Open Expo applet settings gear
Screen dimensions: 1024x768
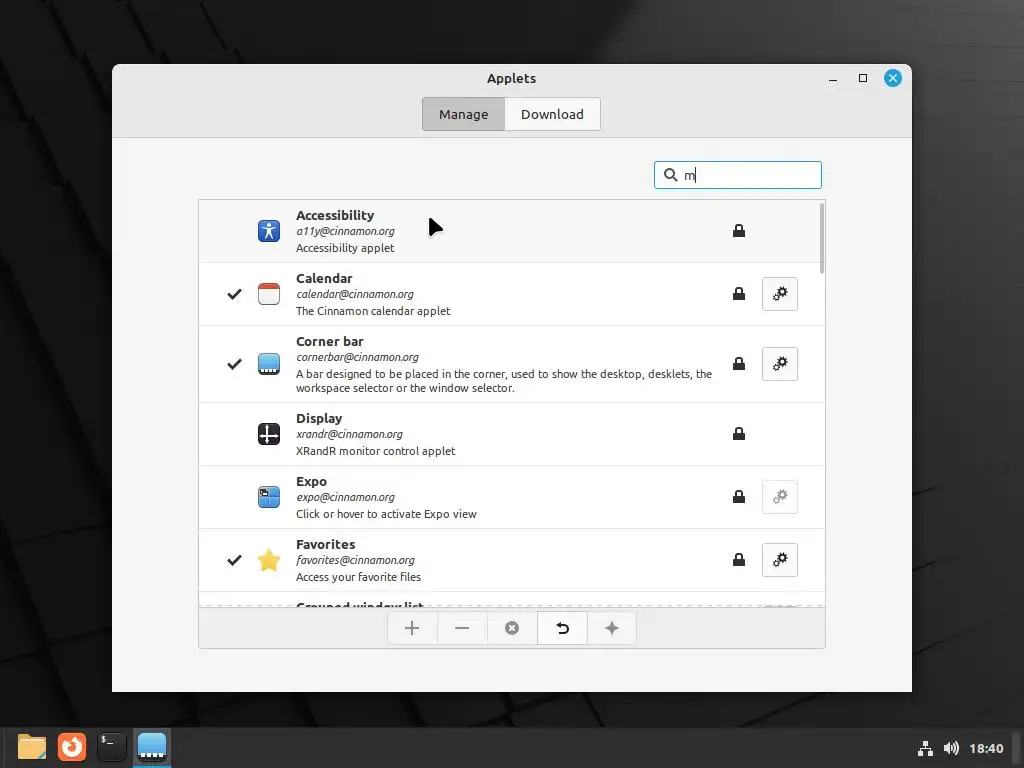(x=780, y=497)
